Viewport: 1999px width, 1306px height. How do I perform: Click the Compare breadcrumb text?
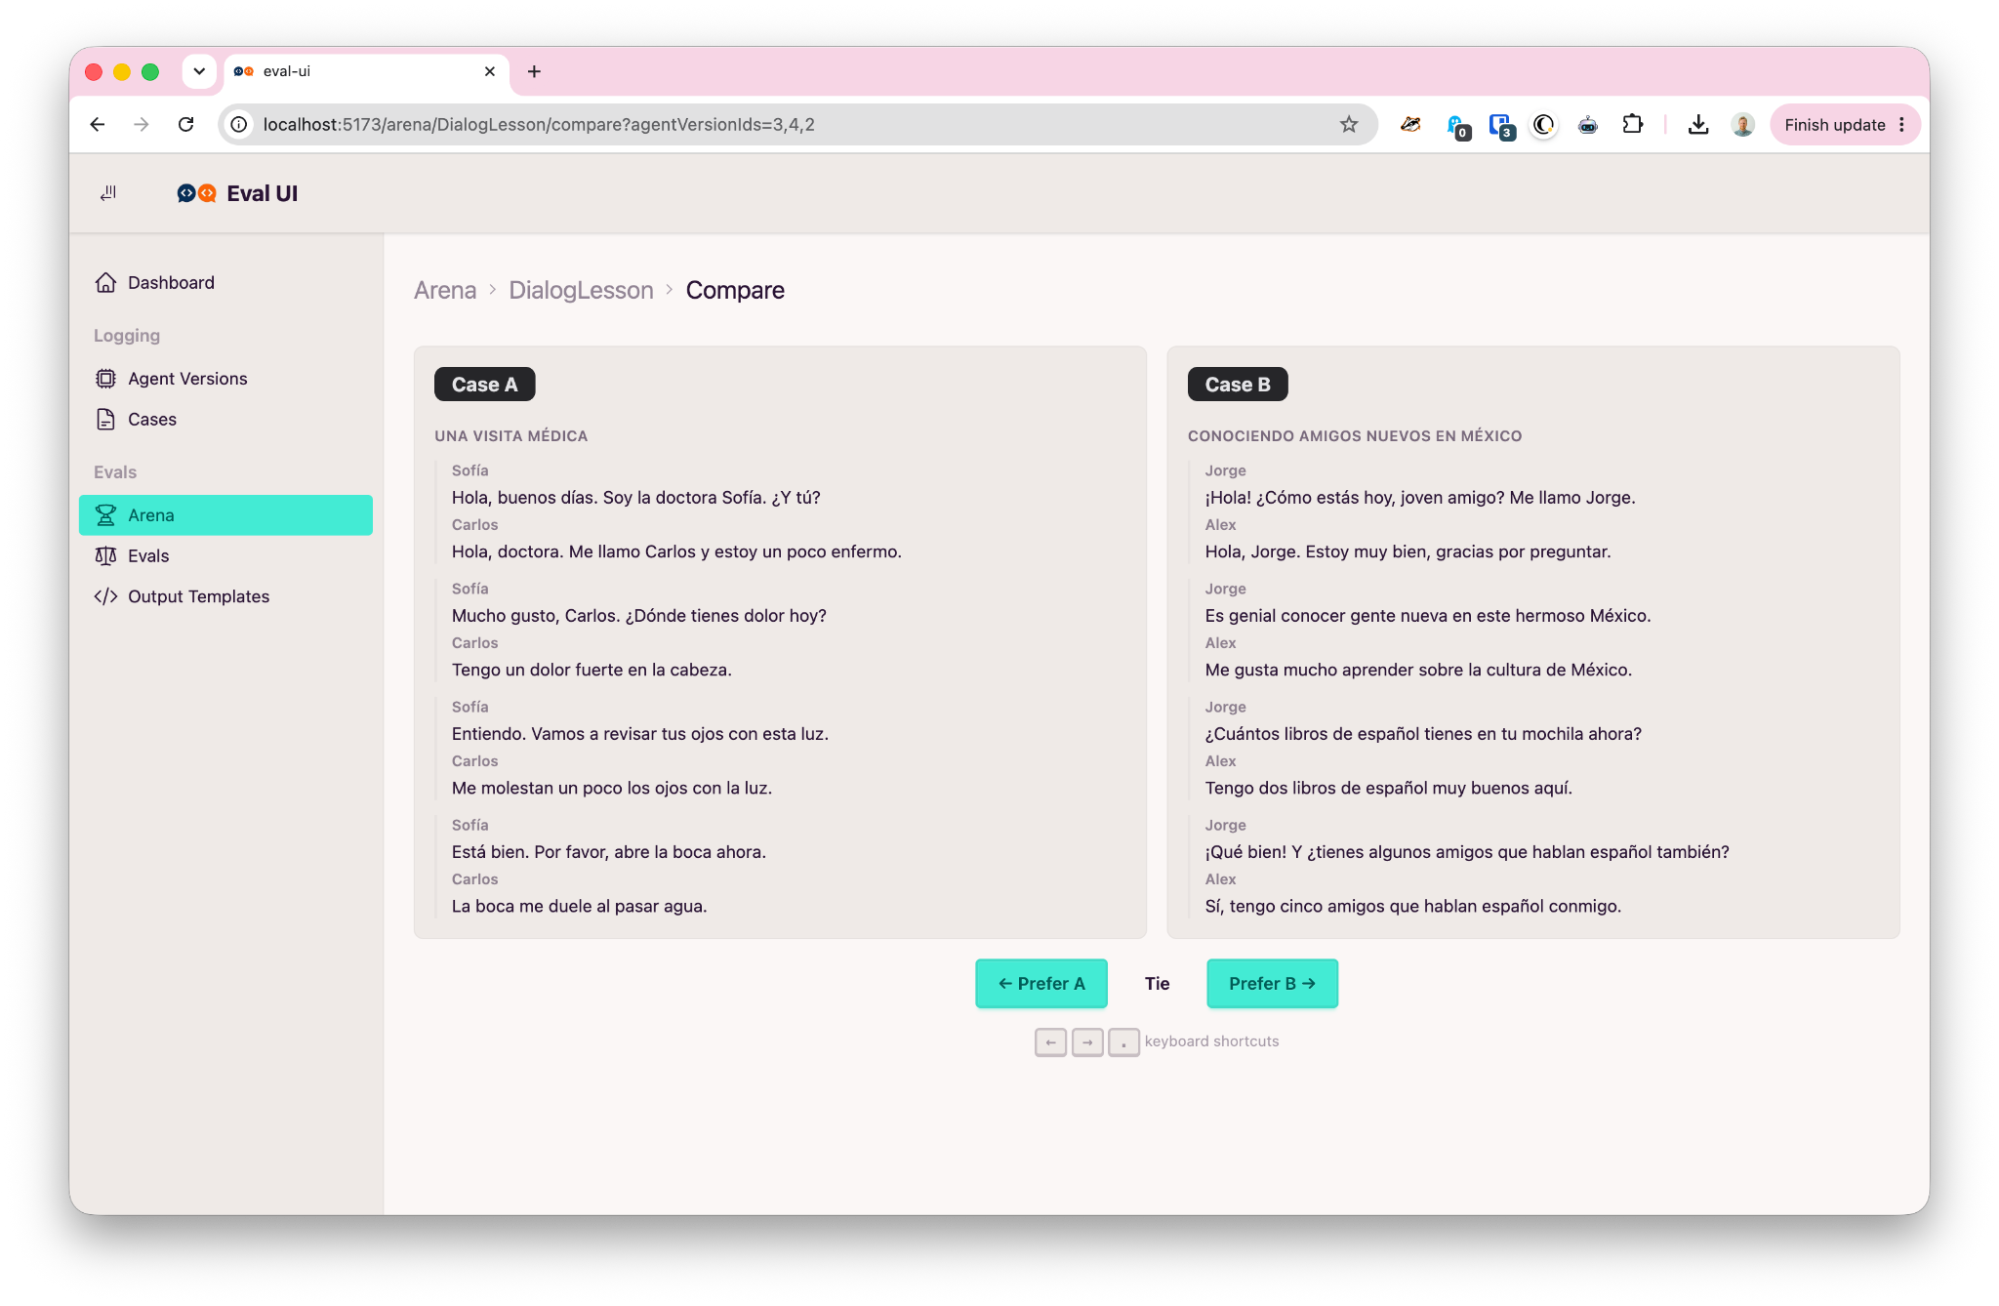pos(735,290)
